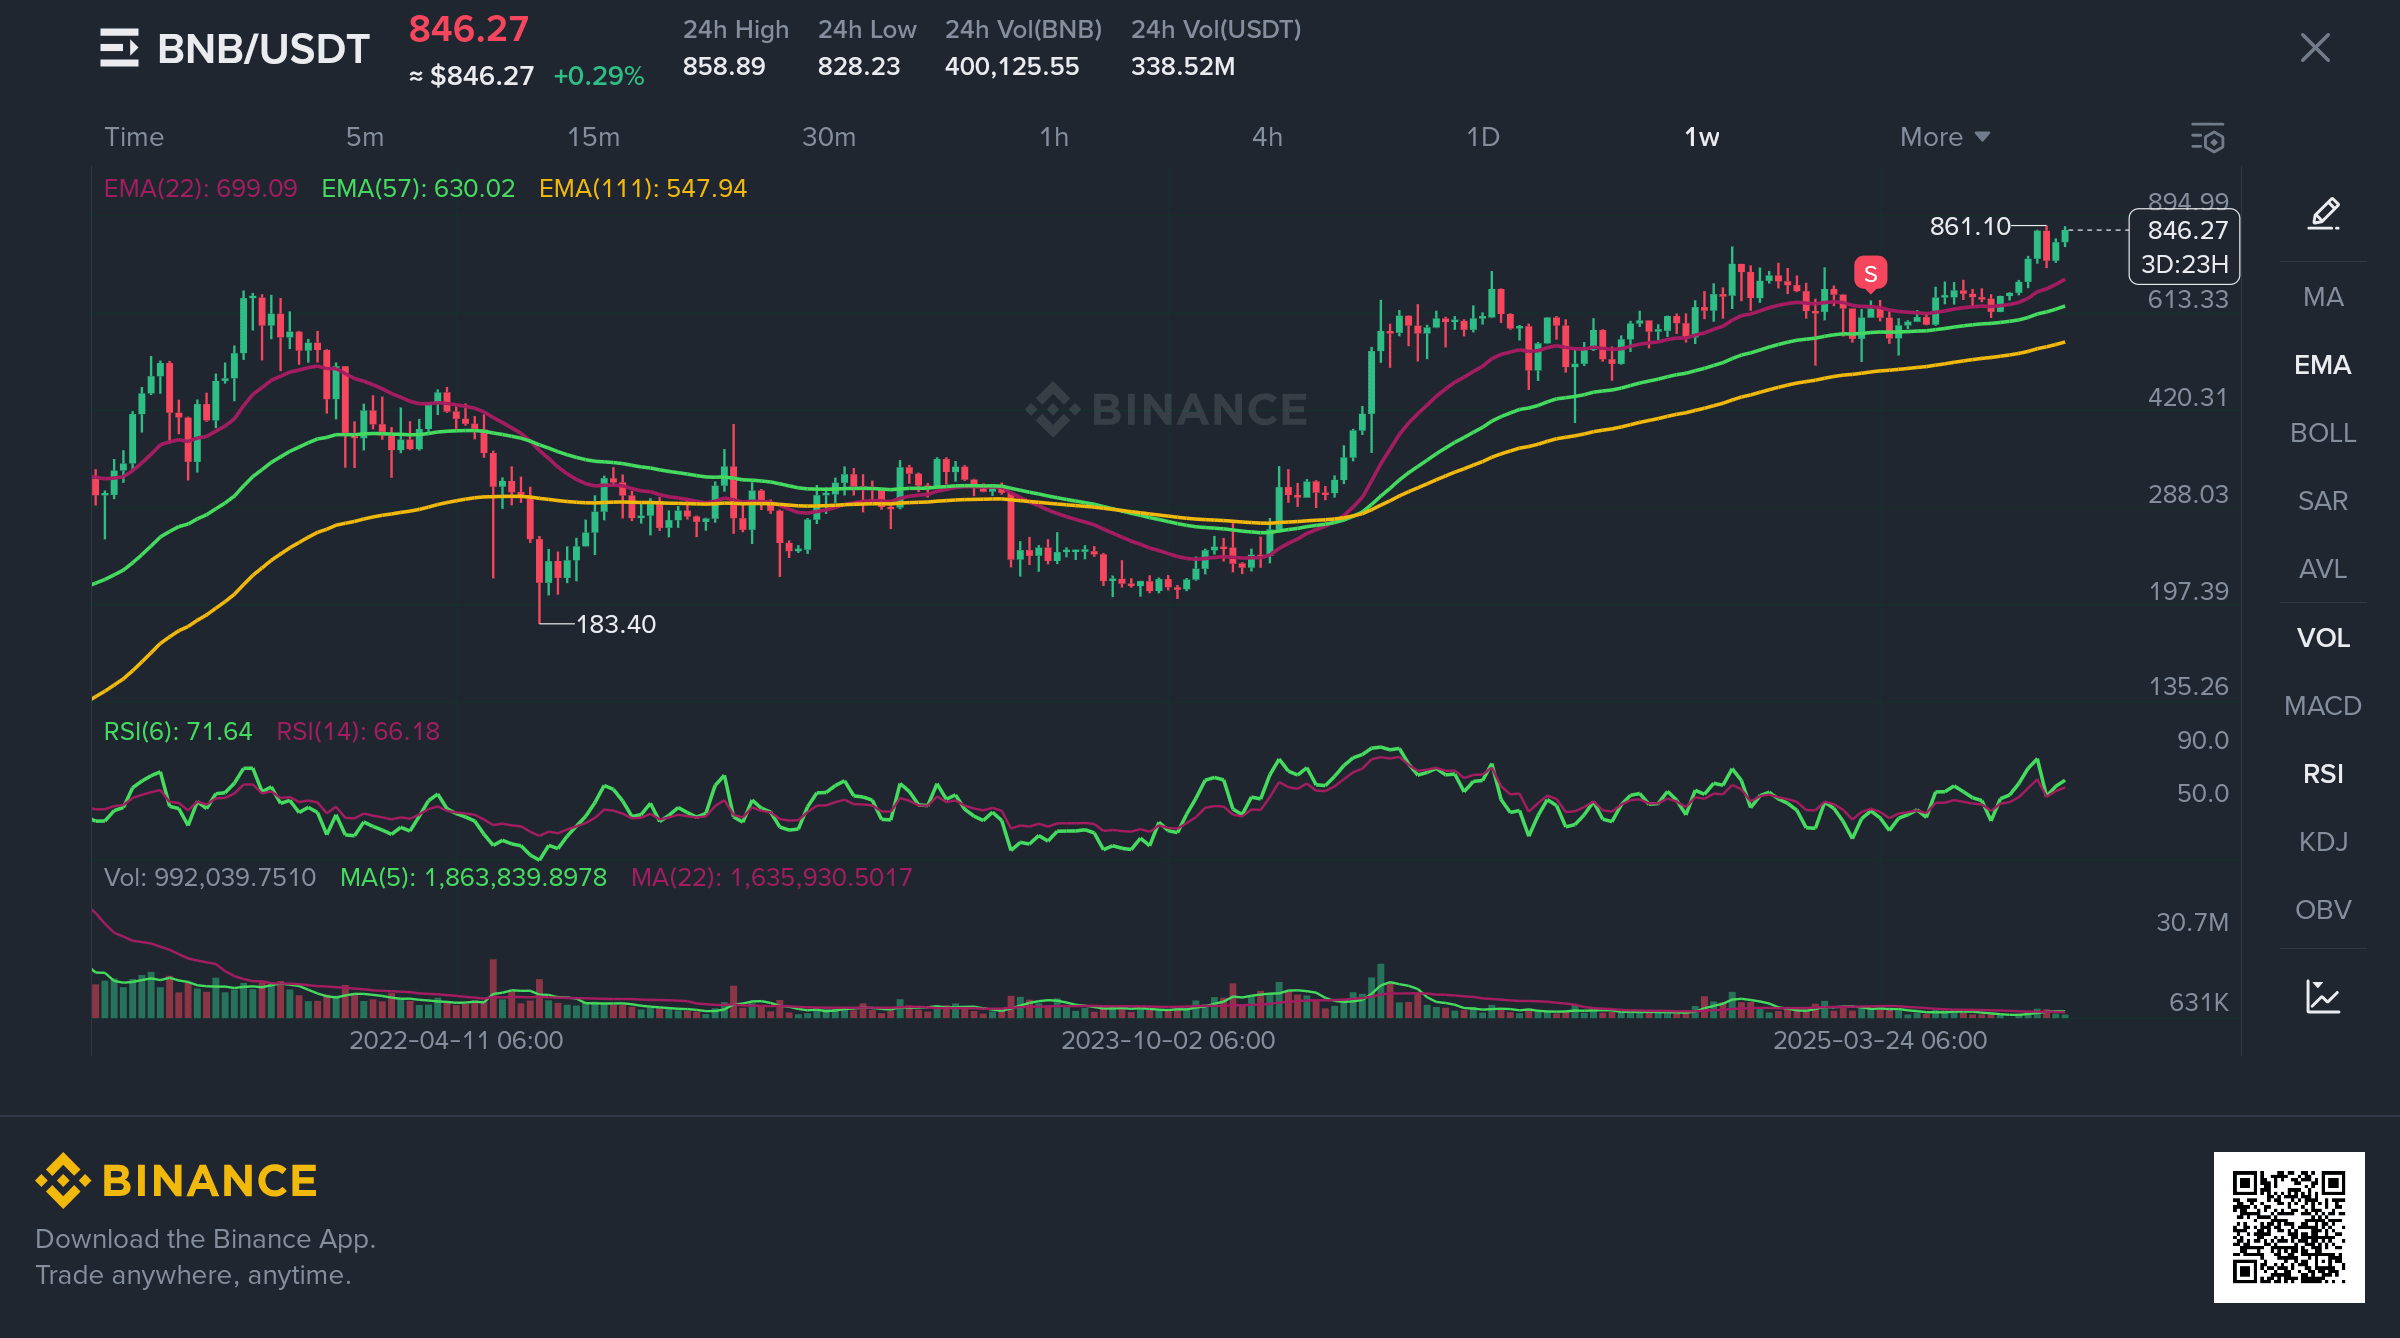Toggle the MA indicator
This screenshot has height=1338, width=2400.
pos(2323,297)
